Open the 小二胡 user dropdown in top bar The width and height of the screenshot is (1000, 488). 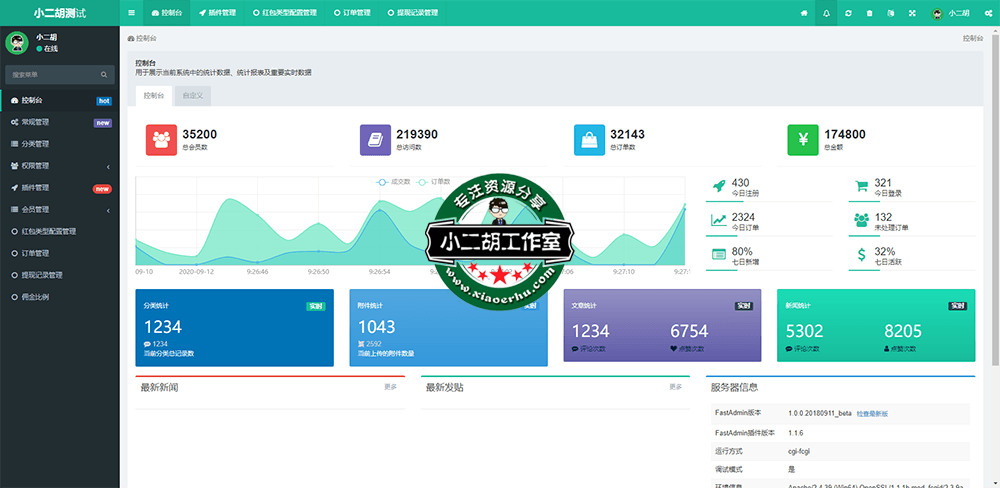point(950,13)
